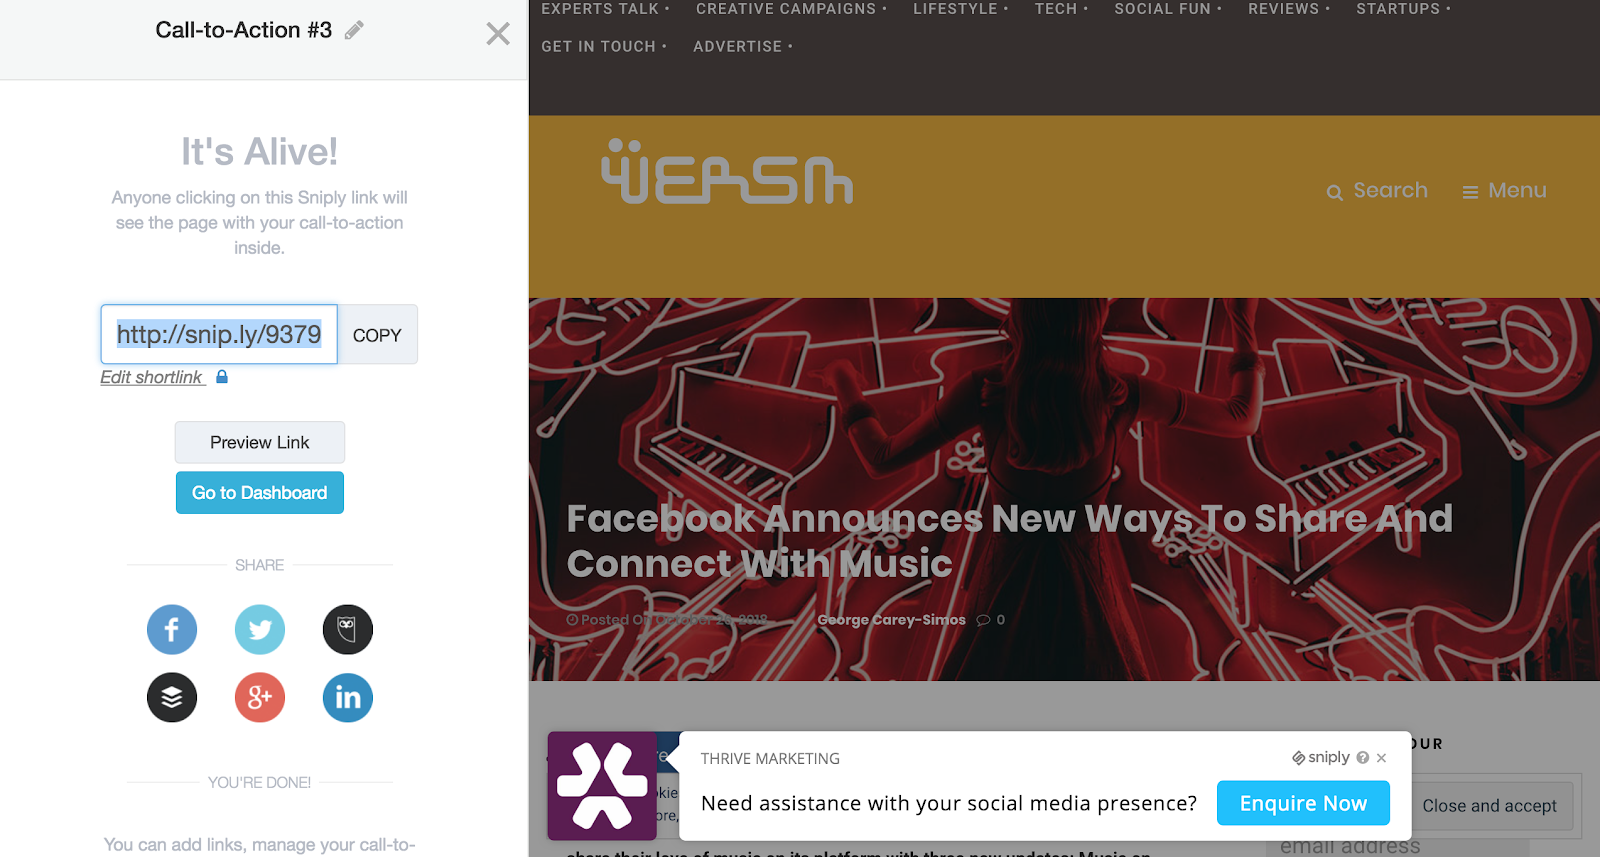Select the snip.ly URL field
The width and height of the screenshot is (1600, 857).
click(x=219, y=334)
